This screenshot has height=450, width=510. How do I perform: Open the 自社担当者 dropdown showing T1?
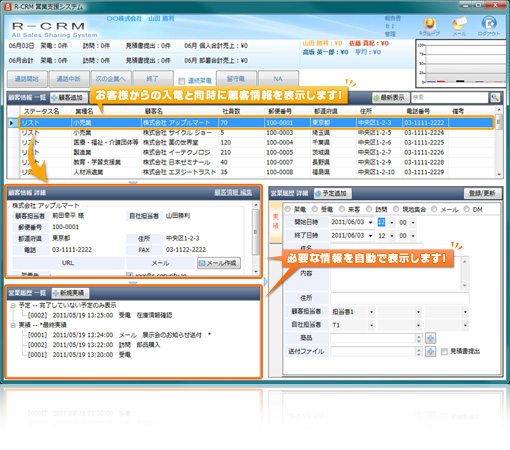click(371, 325)
